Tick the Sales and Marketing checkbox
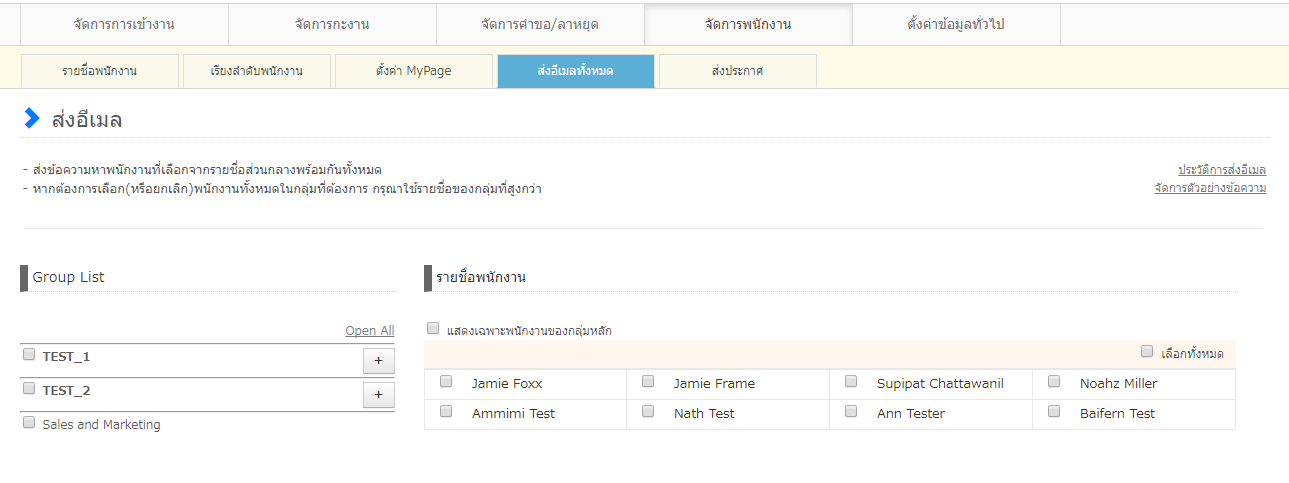The image size is (1289, 483). click(x=29, y=422)
